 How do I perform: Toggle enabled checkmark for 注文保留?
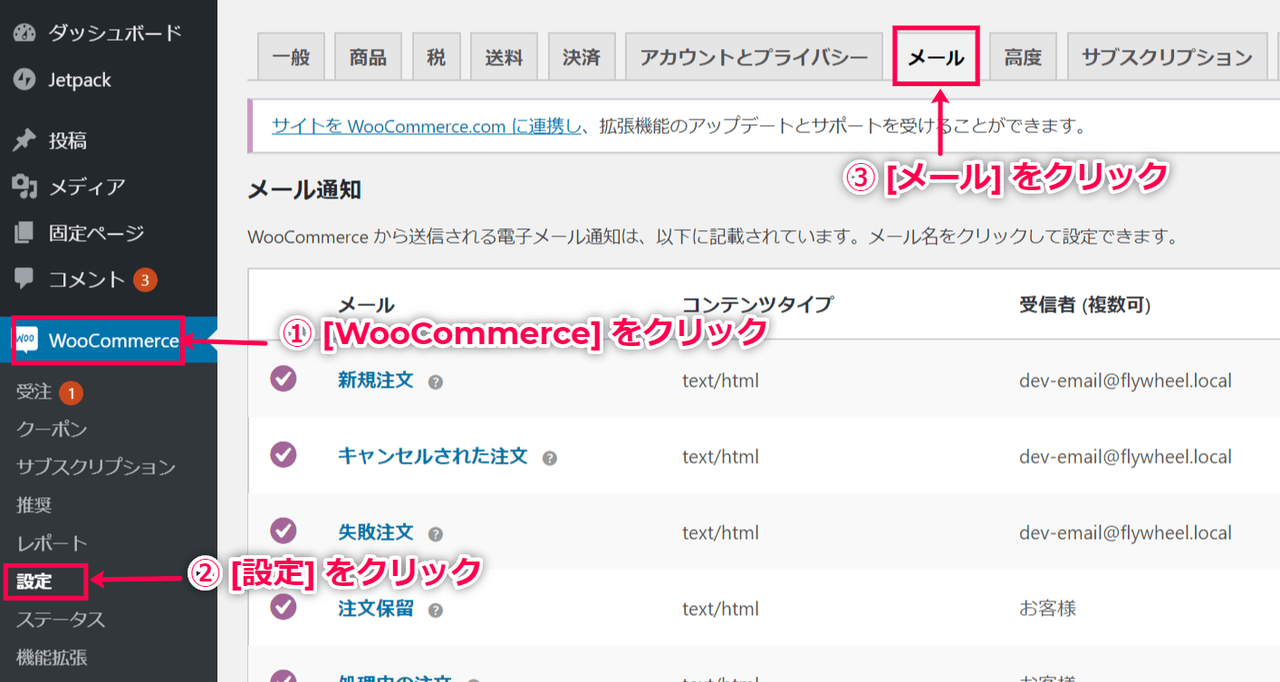click(284, 606)
